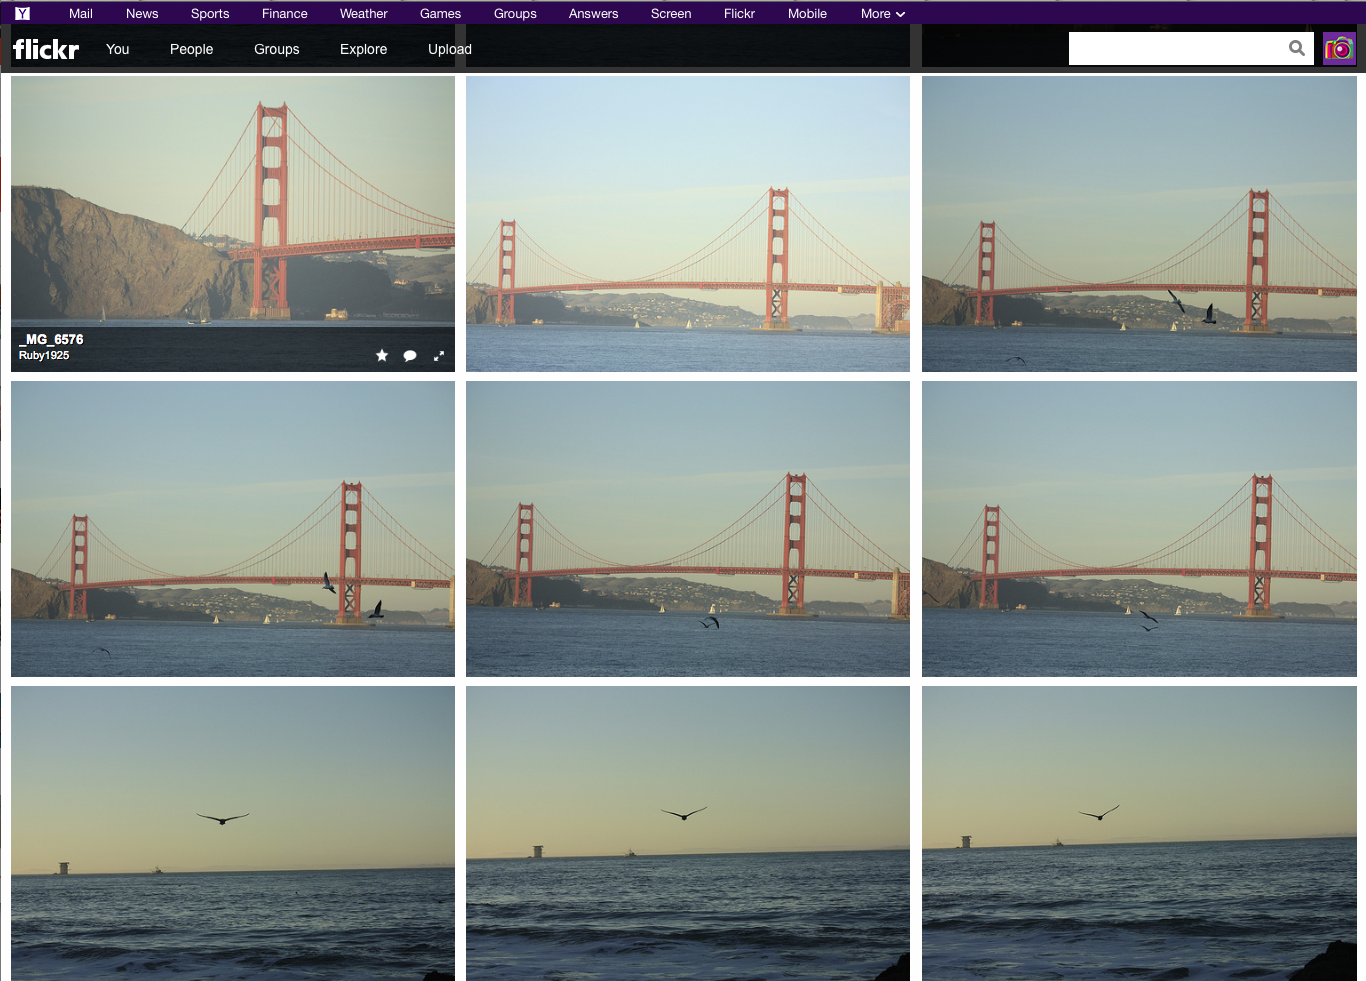Open Mobile in the Yahoo bar
1366x981 pixels.
(x=807, y=14)
